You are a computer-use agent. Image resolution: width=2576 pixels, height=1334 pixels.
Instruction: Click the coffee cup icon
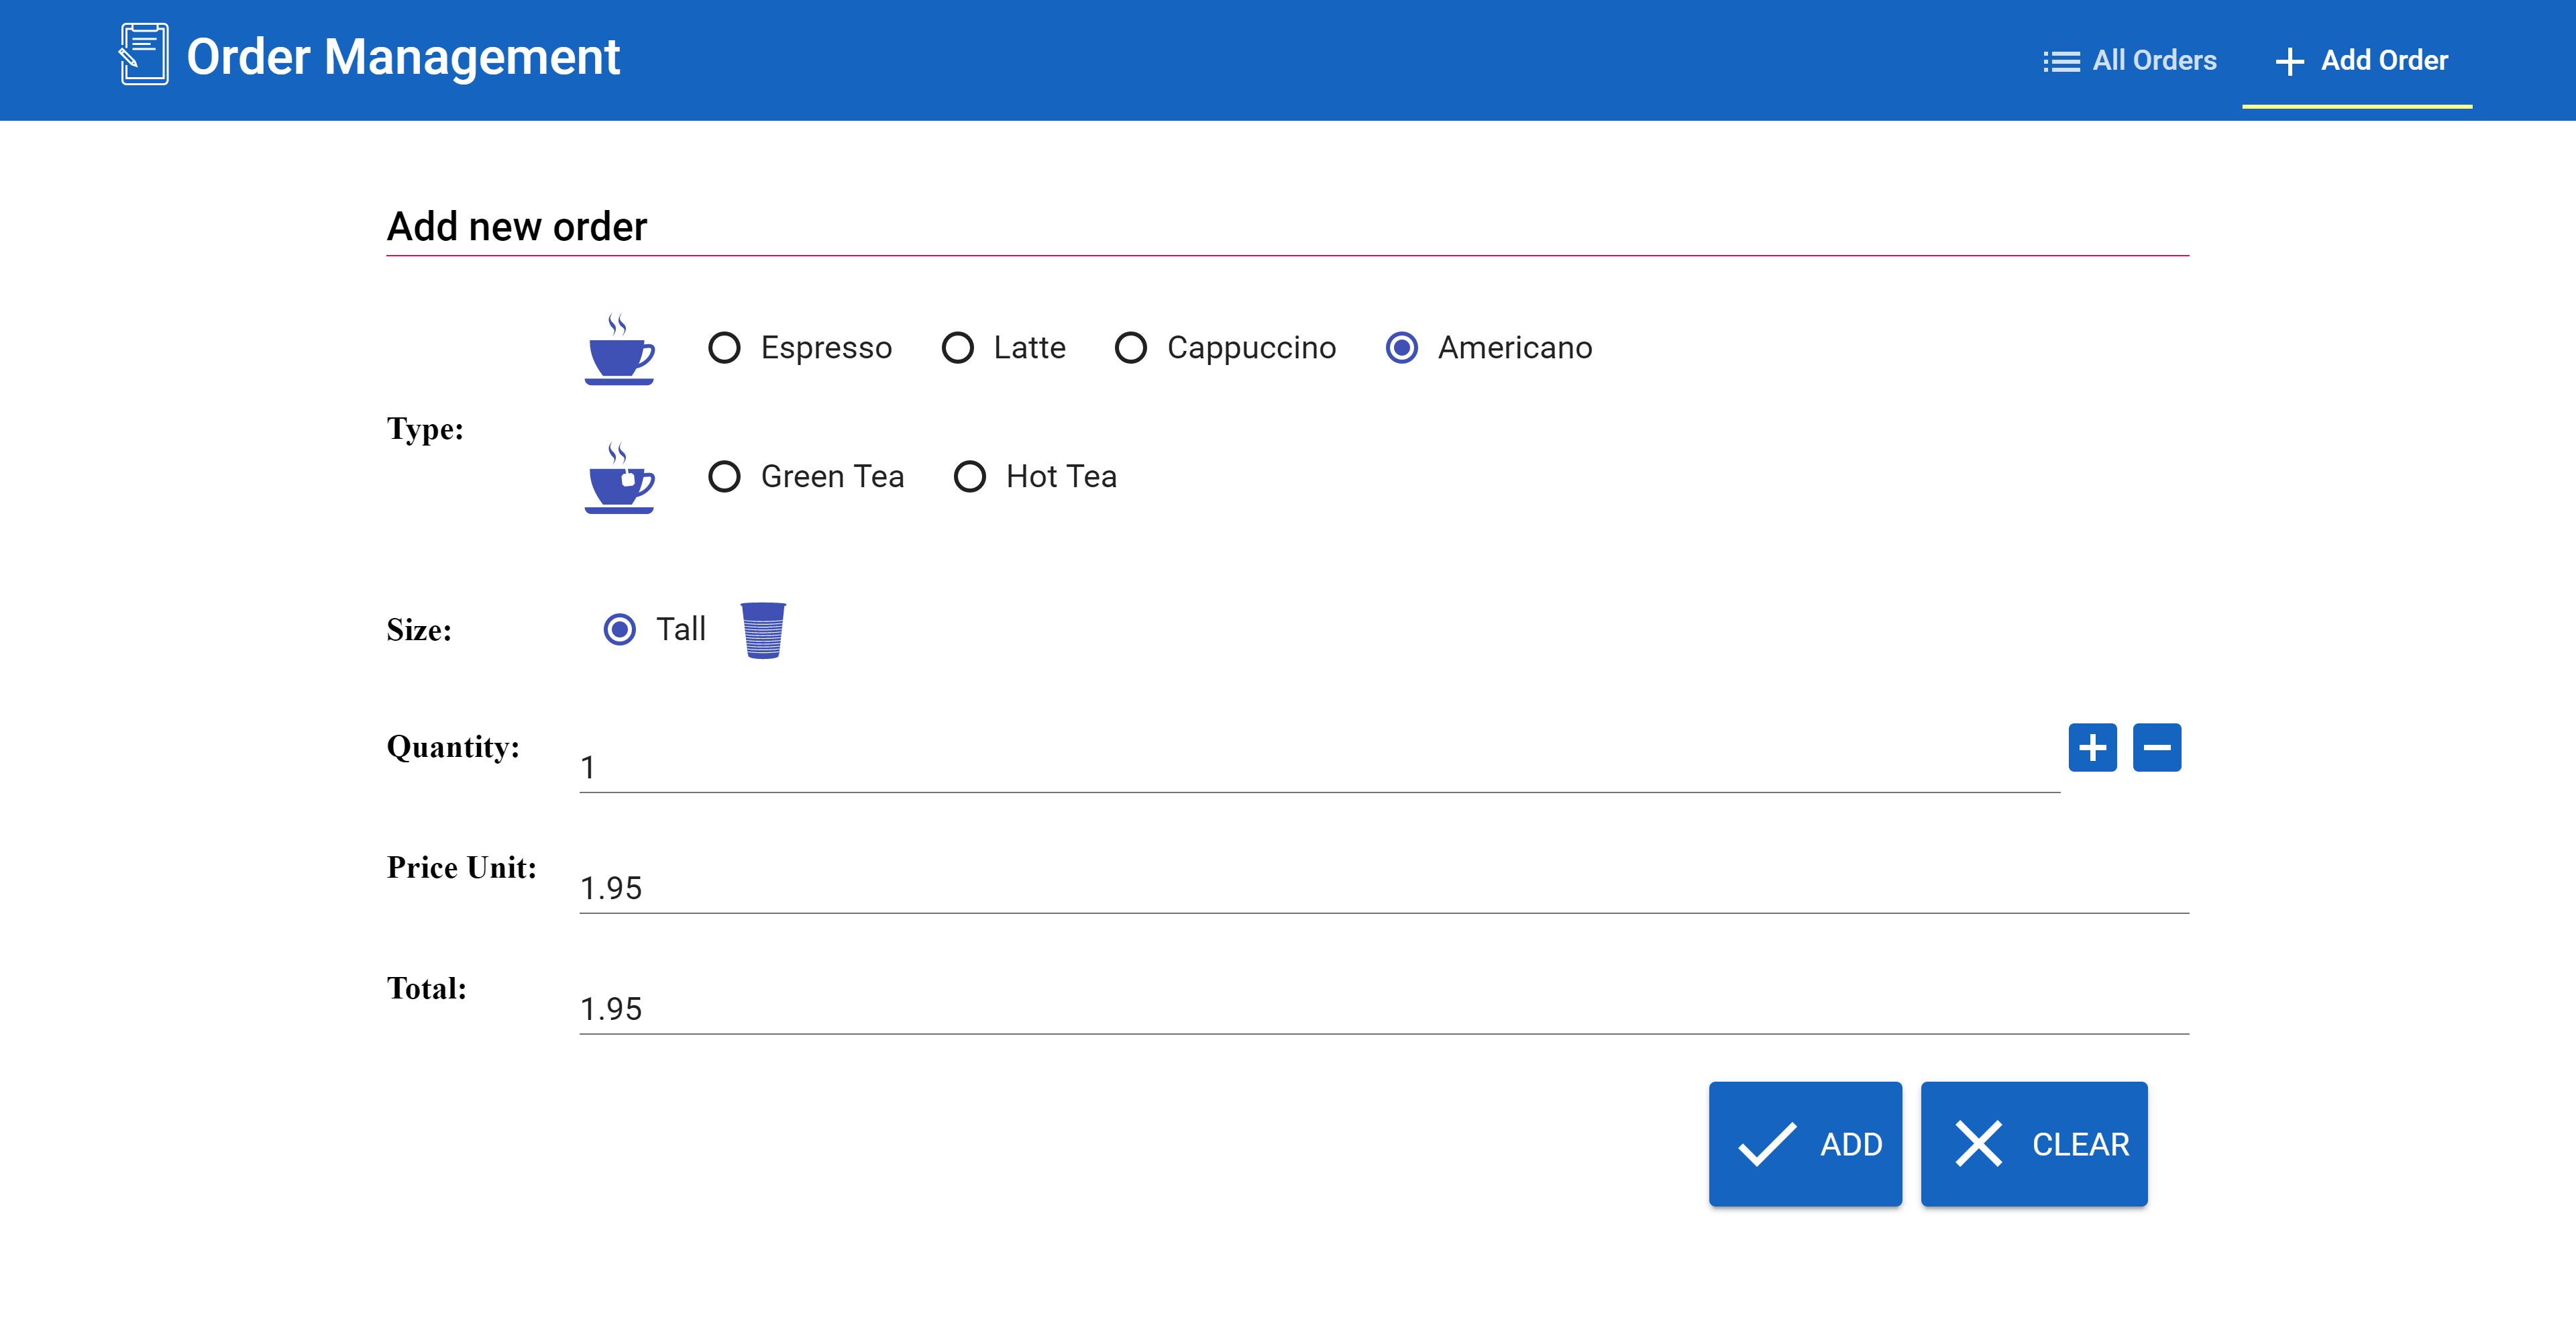tap(619, 350)
